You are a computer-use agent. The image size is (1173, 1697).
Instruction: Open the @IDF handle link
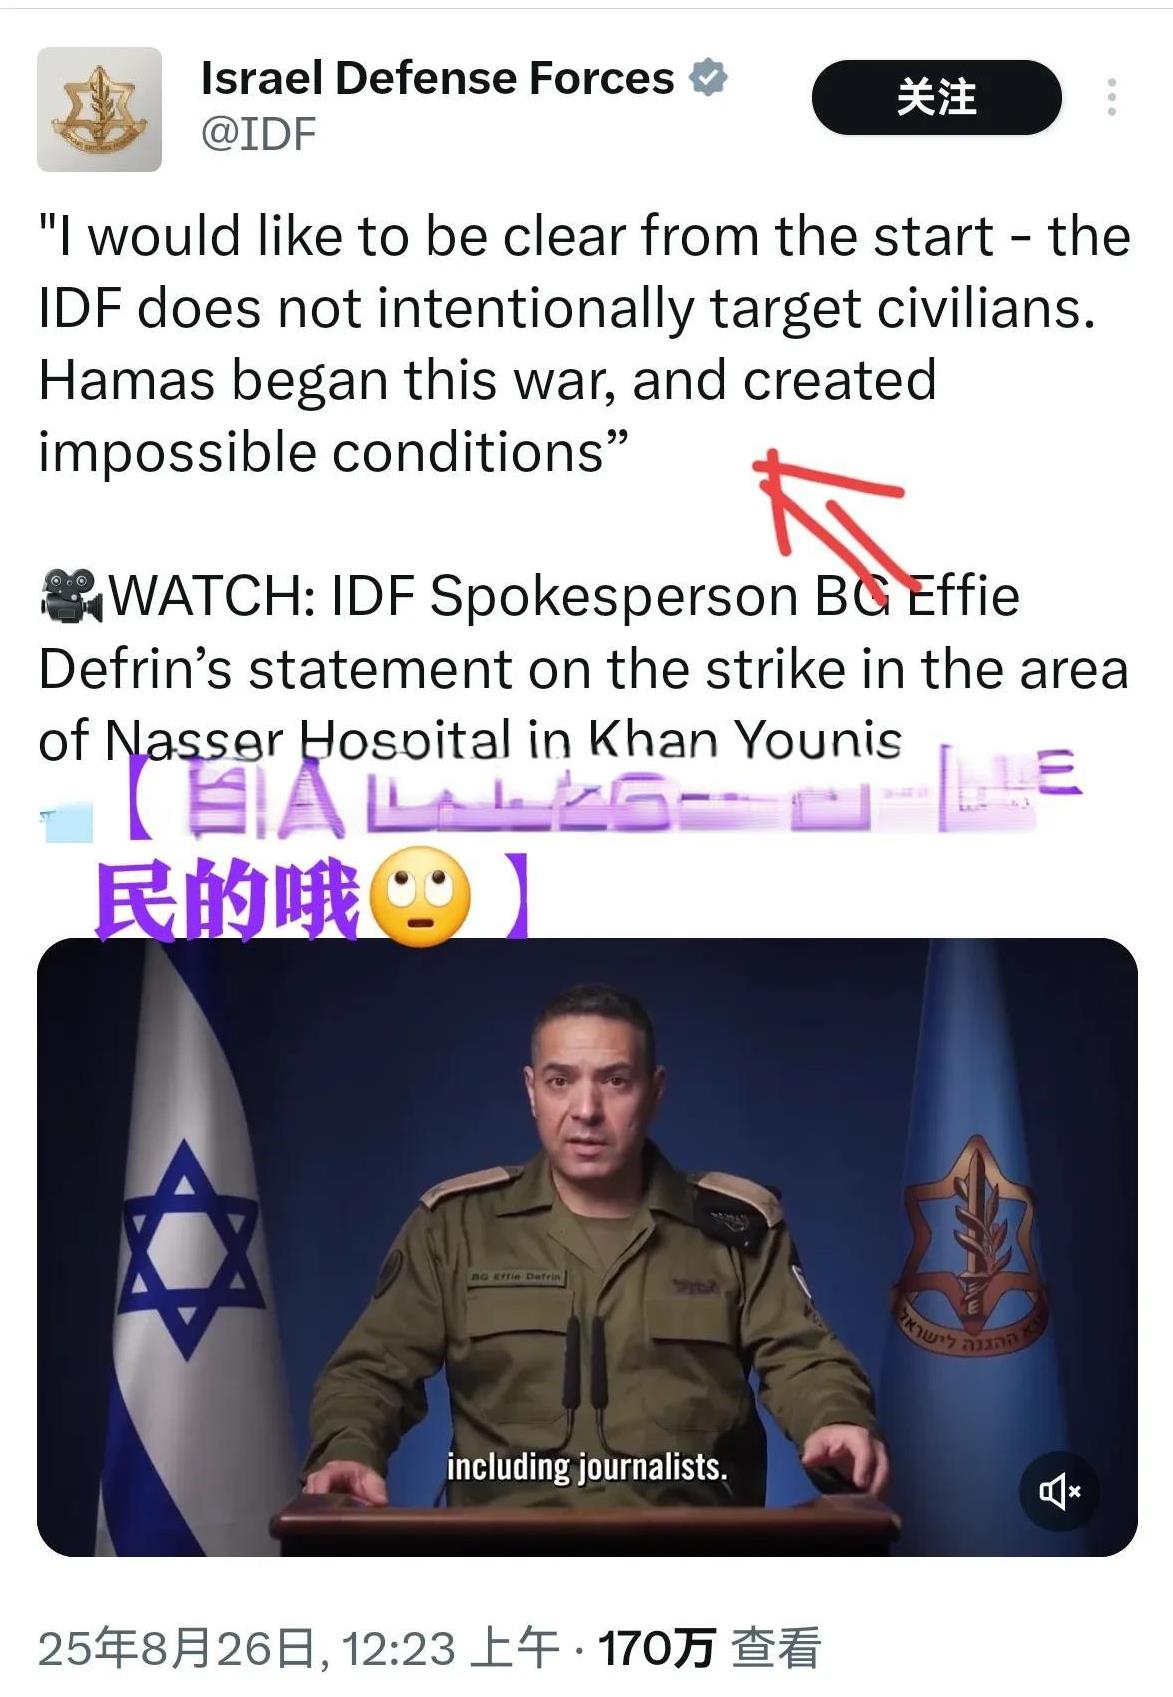(258, 133)
